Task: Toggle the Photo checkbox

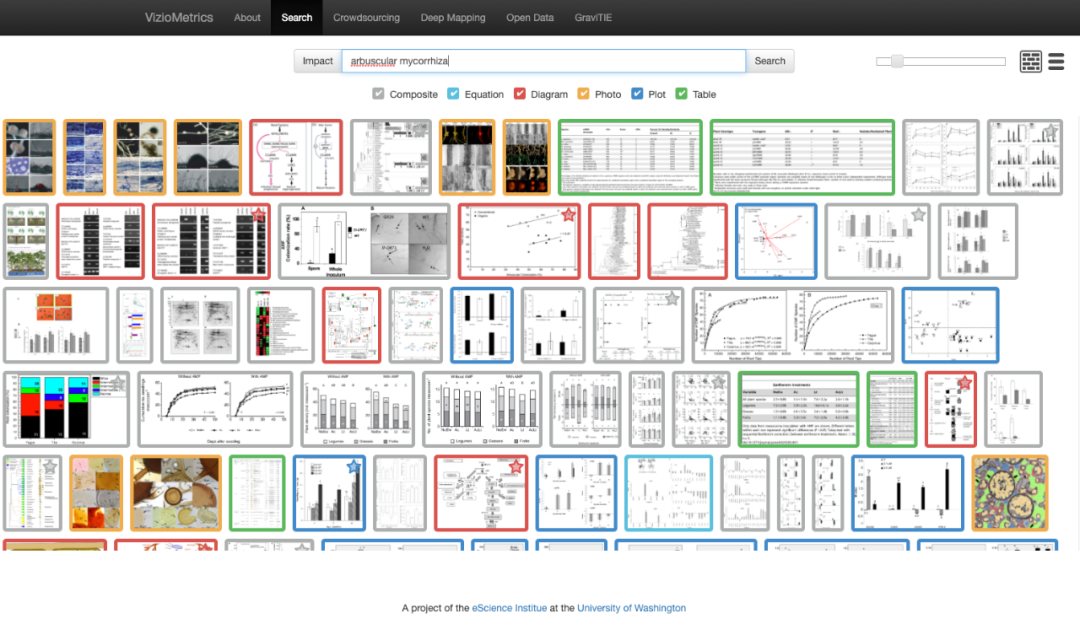Action: [583, 94]
